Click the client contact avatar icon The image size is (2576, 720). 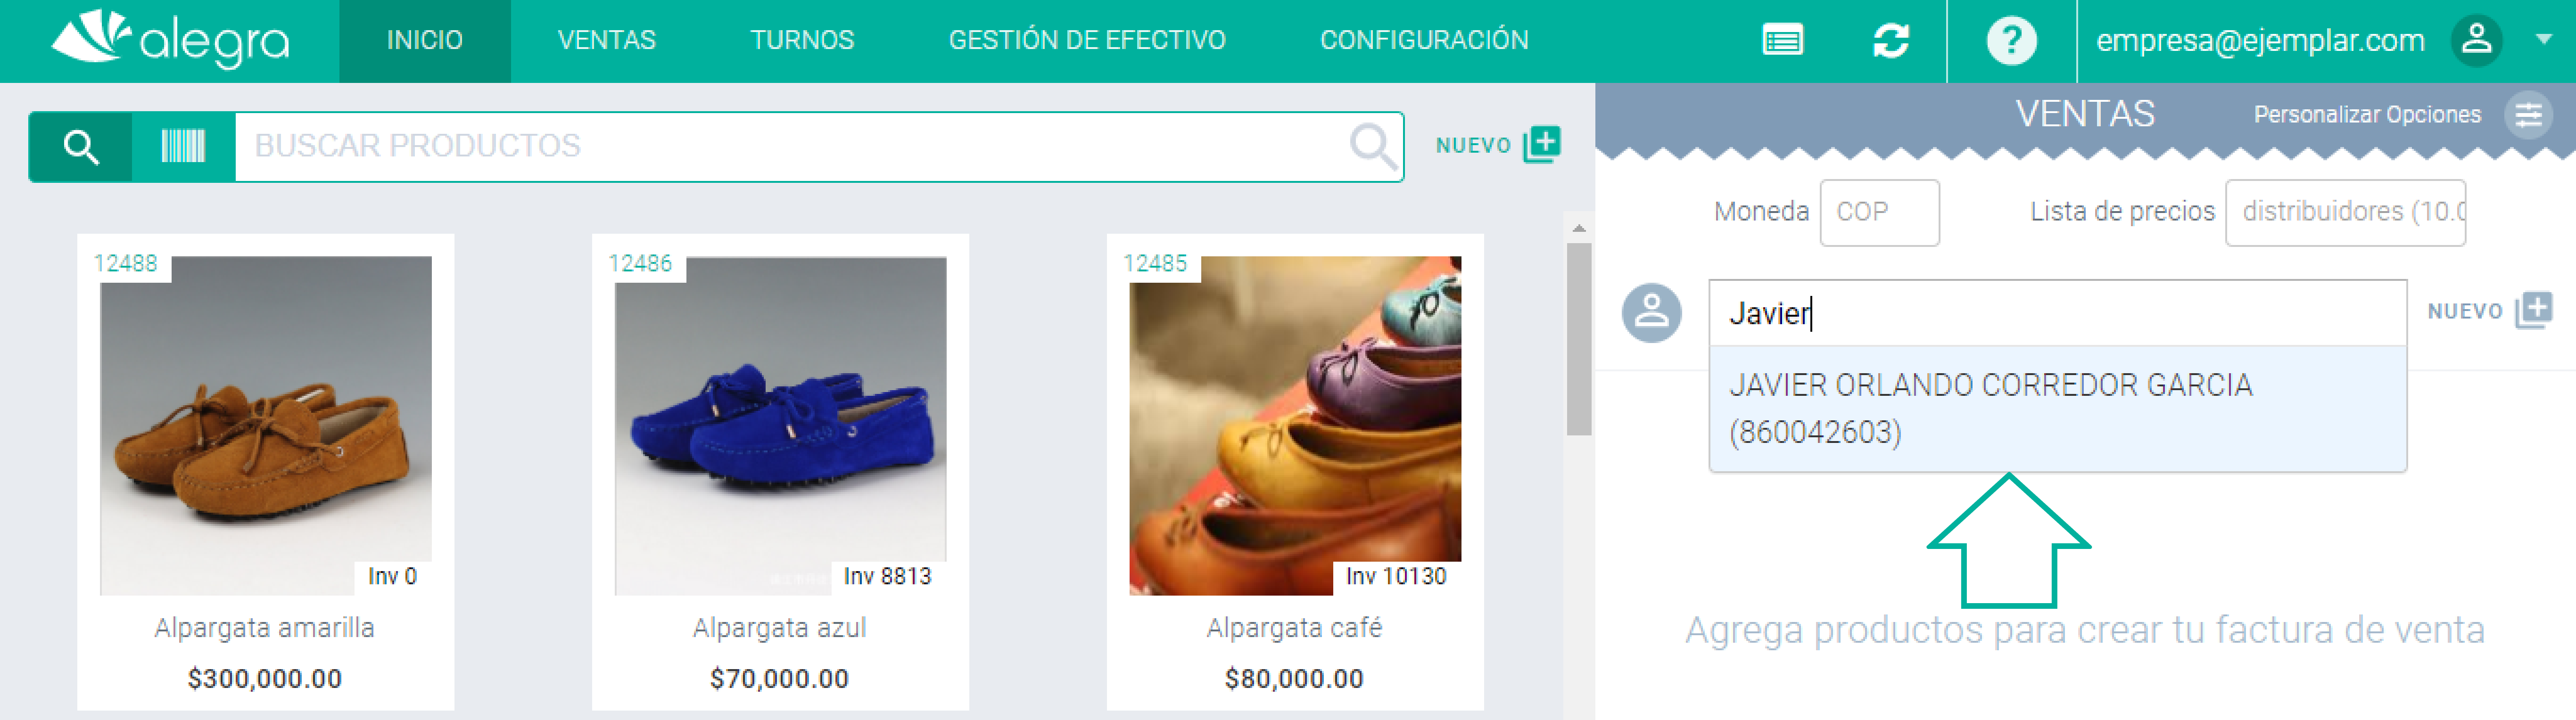1651,313
